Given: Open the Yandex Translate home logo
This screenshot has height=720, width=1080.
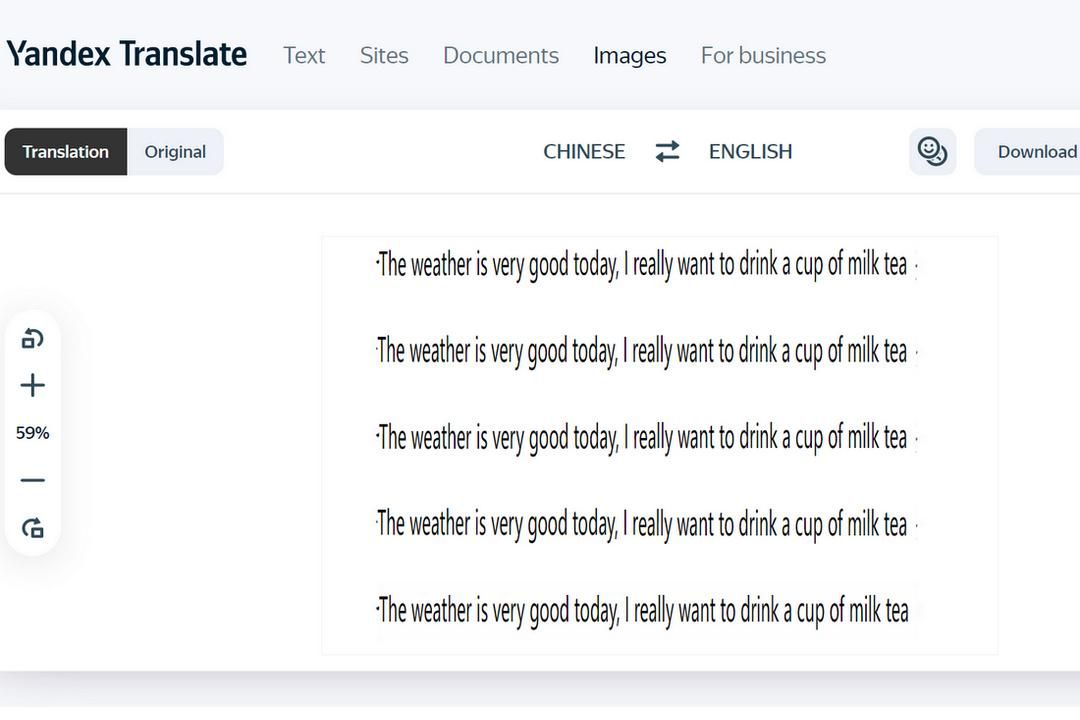Looking at the screenshot, I should [127, 54].
